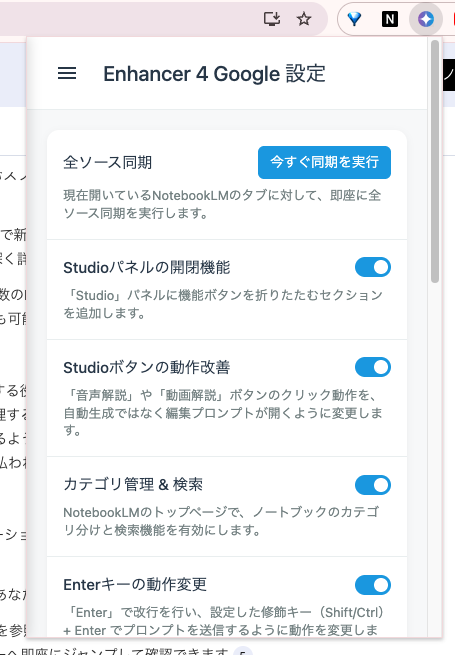Click the install app icon in address bar
The width and height of the screenshot is (455, 655).
click(272, 19)
